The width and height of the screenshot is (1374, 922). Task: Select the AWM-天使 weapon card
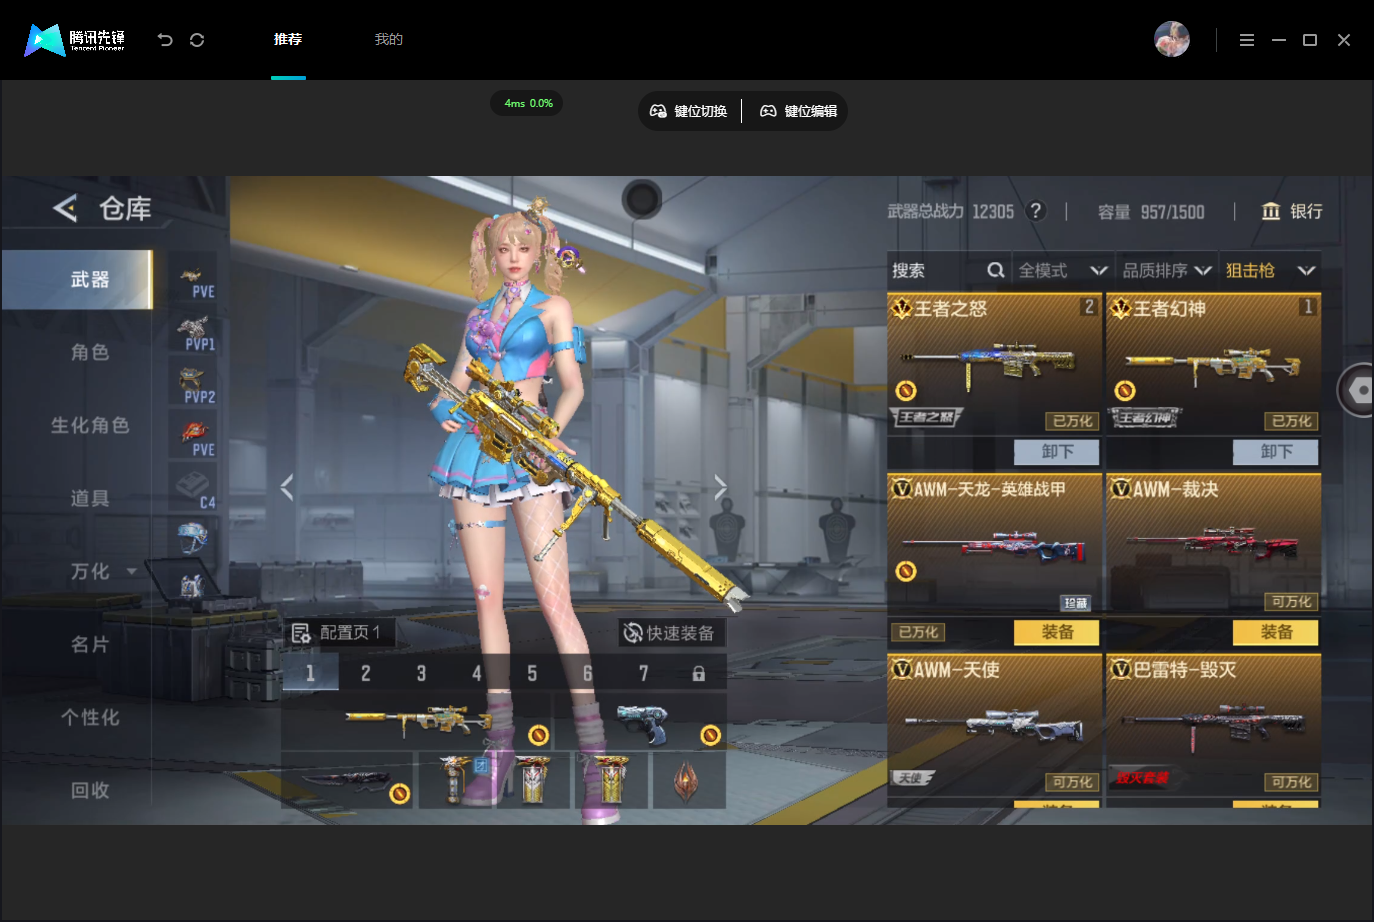coord(994,726)
